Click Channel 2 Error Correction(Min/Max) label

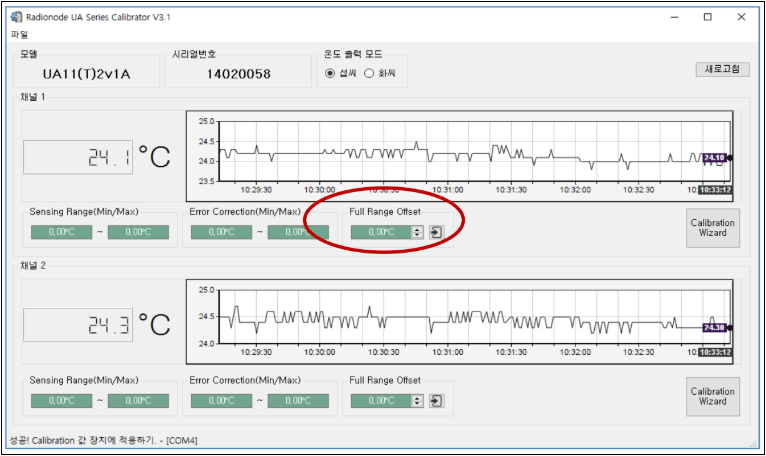tap(245, 381)
